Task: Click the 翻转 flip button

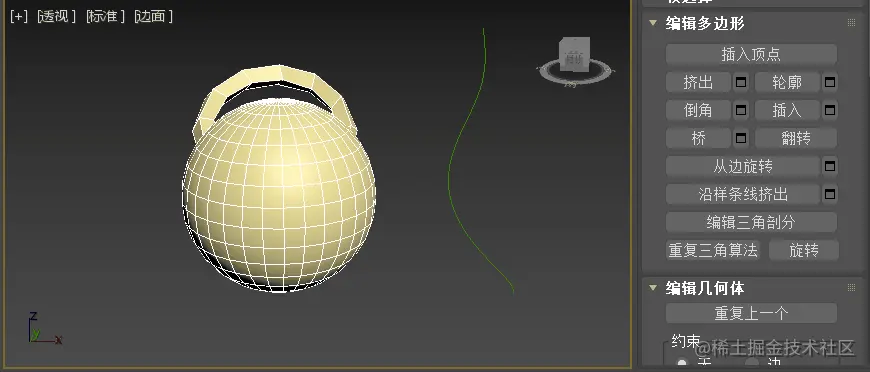Action: [796, 138]
